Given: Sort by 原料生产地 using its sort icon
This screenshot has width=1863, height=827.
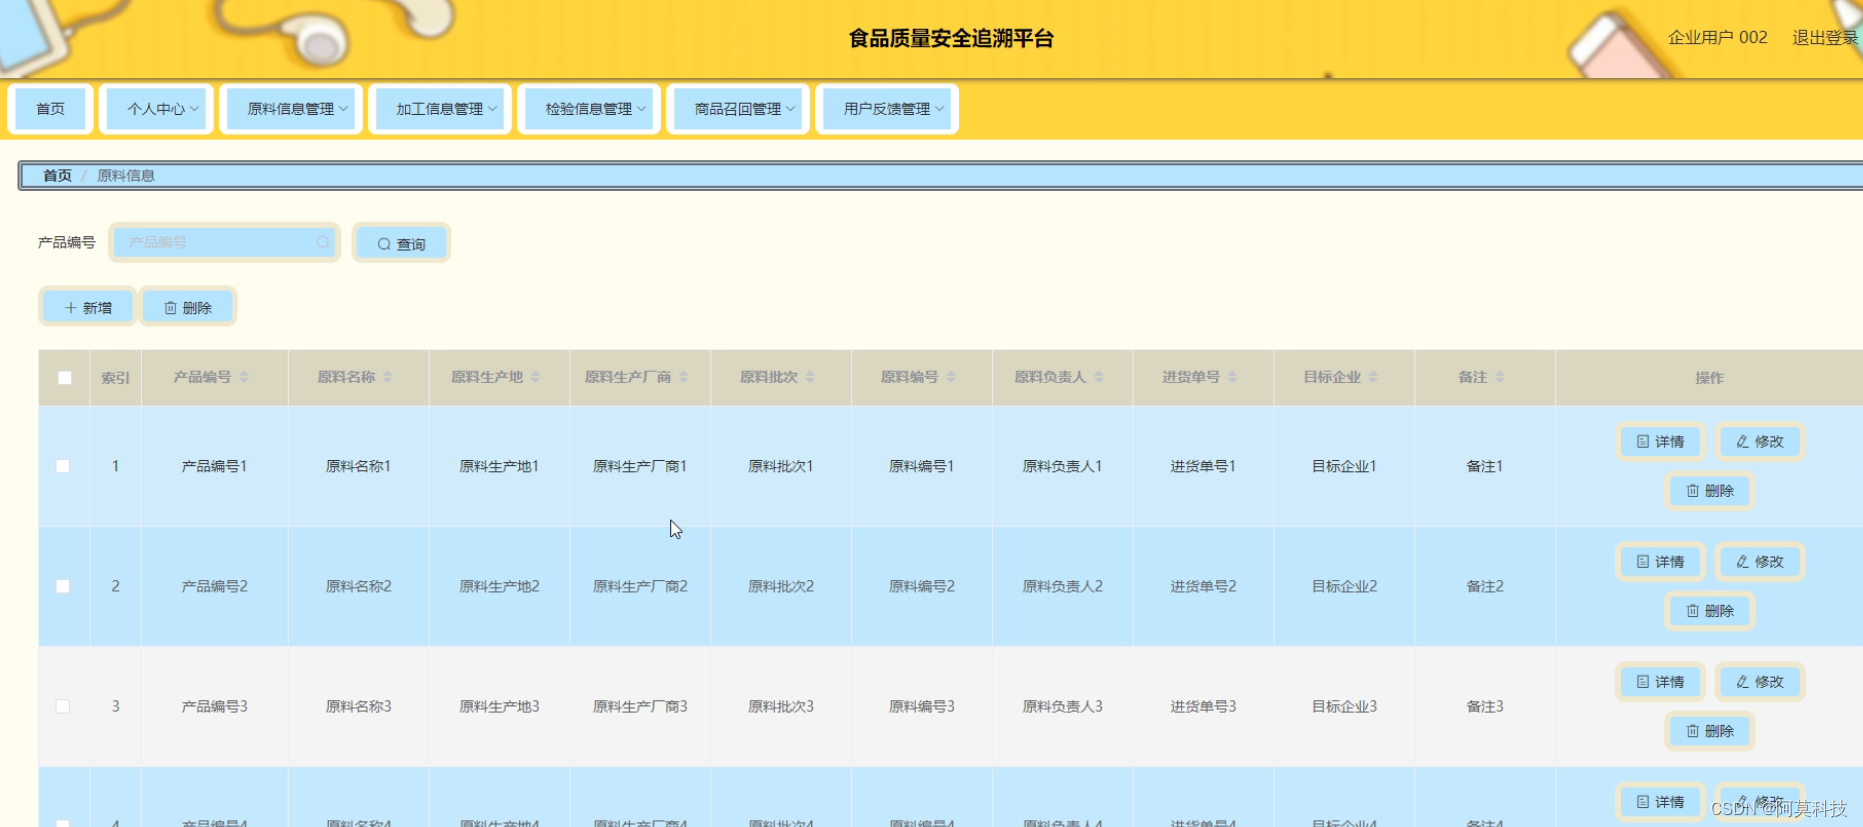Looking at the screenshot, I should click(535, 377).
